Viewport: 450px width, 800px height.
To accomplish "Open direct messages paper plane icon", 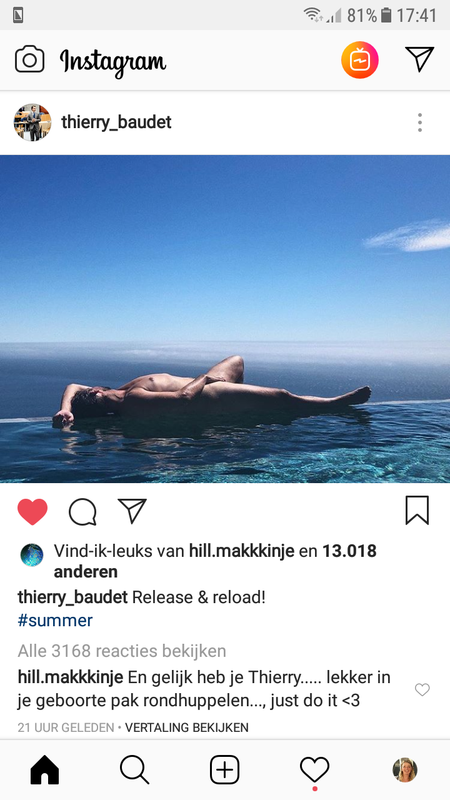I will (x=419, y=59).
